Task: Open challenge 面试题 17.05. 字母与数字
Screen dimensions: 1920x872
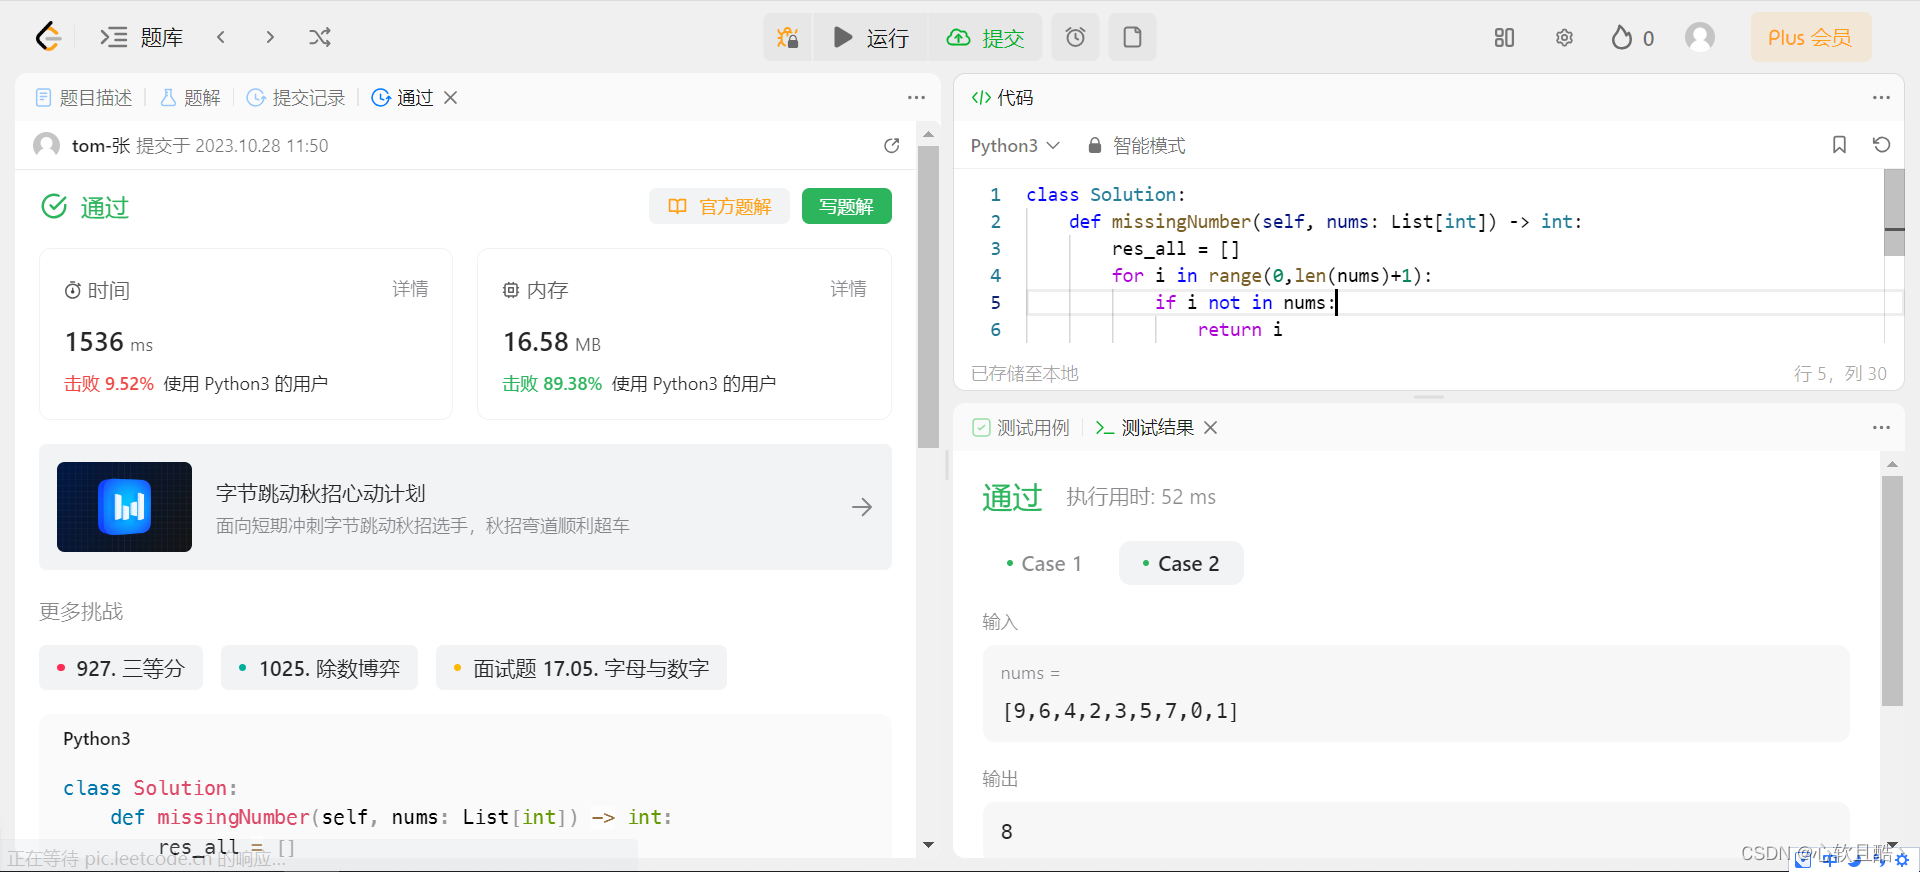Action: [x=581, y=668]
